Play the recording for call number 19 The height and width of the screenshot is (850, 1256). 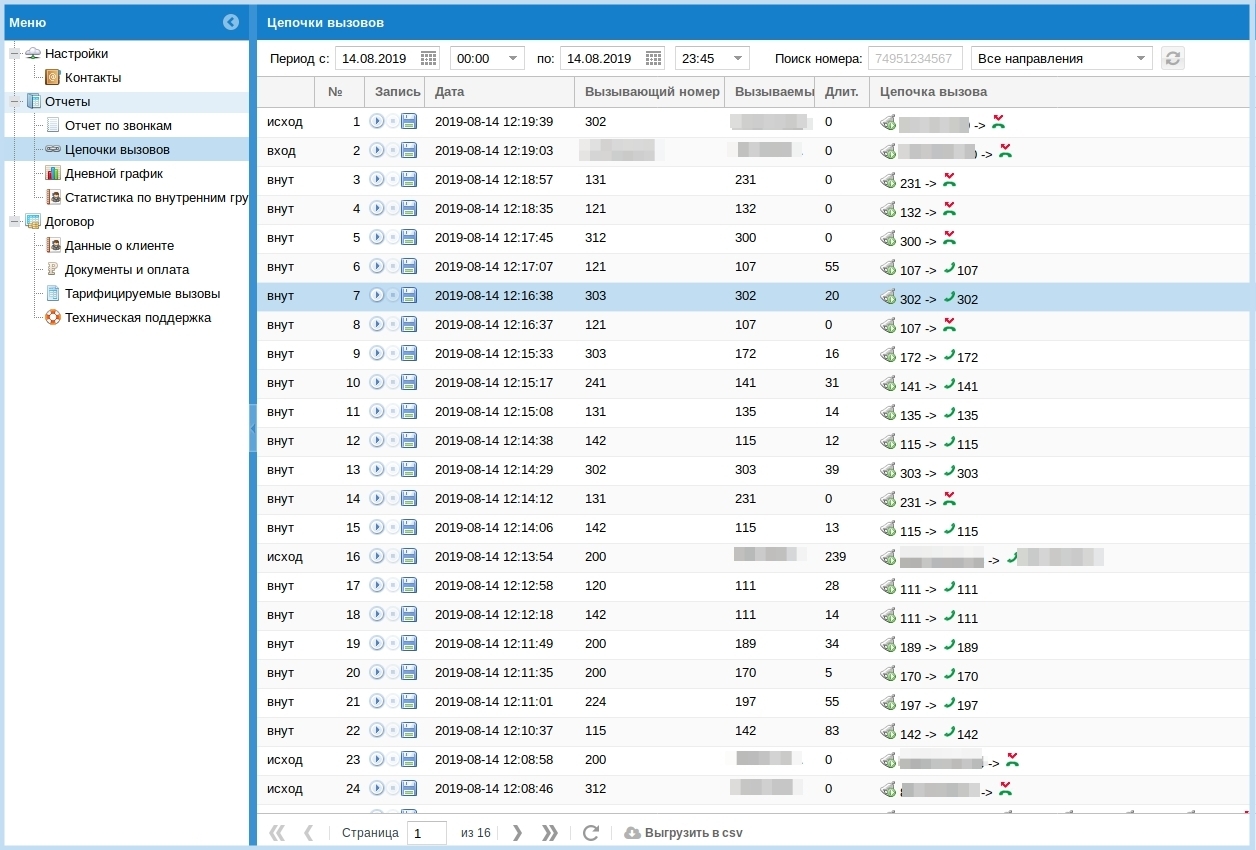tap(377, 643)
